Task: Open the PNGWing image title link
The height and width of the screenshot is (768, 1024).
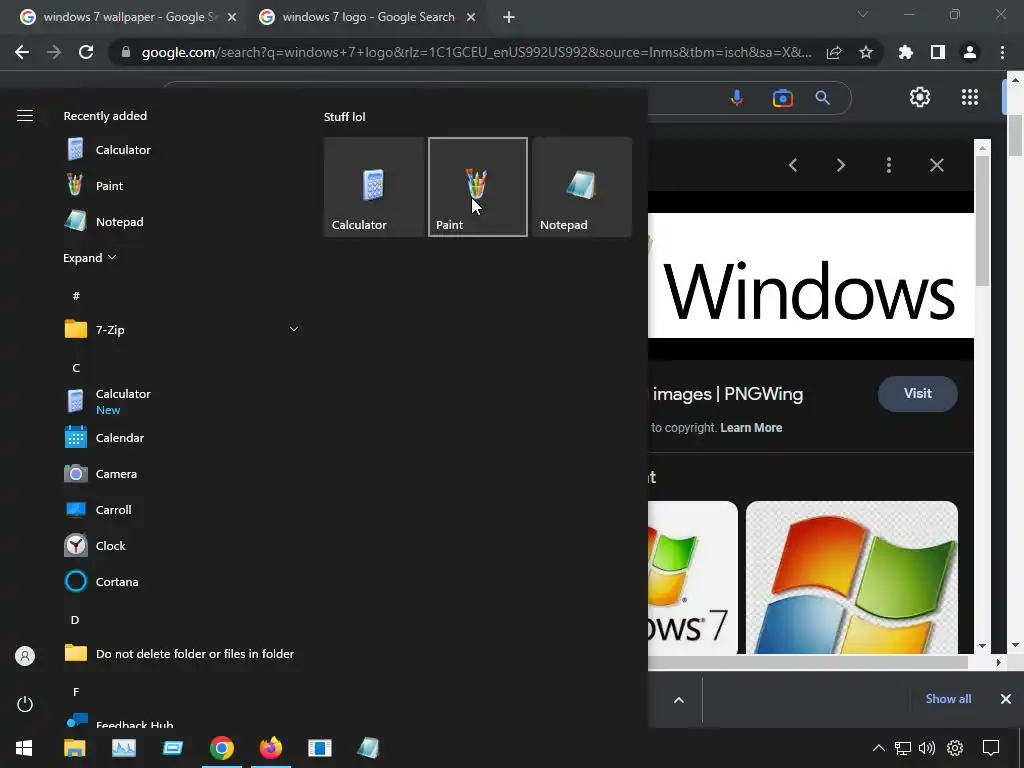Action: coord(726,394)
